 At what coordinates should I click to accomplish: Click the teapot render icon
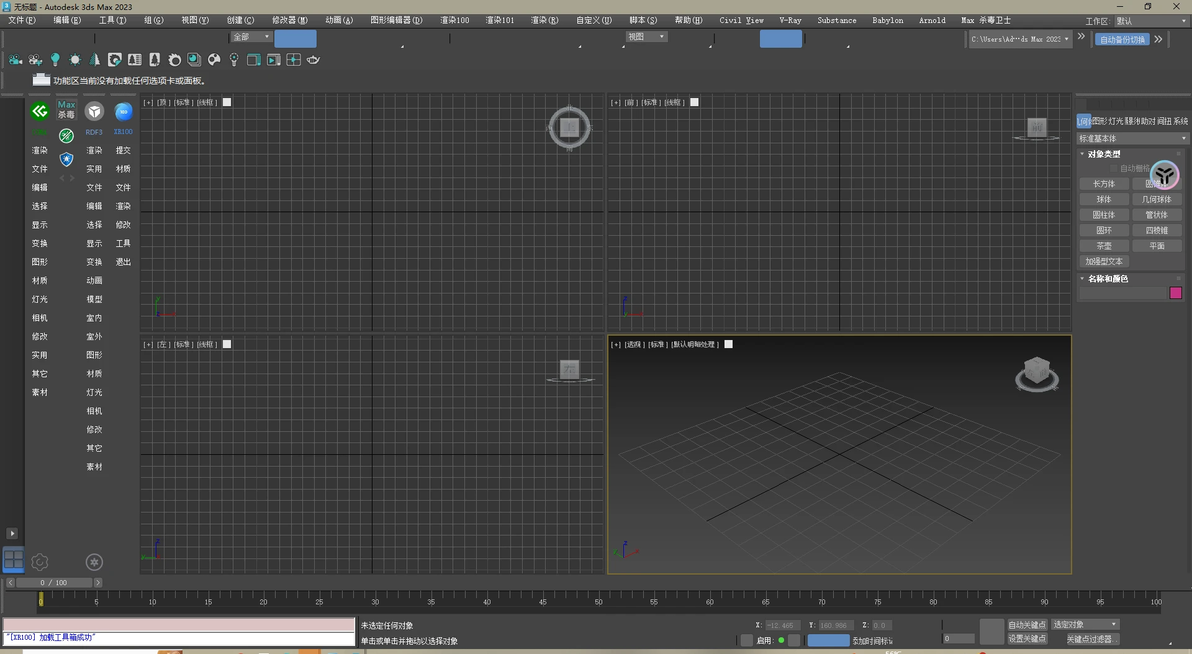[313, 59]
